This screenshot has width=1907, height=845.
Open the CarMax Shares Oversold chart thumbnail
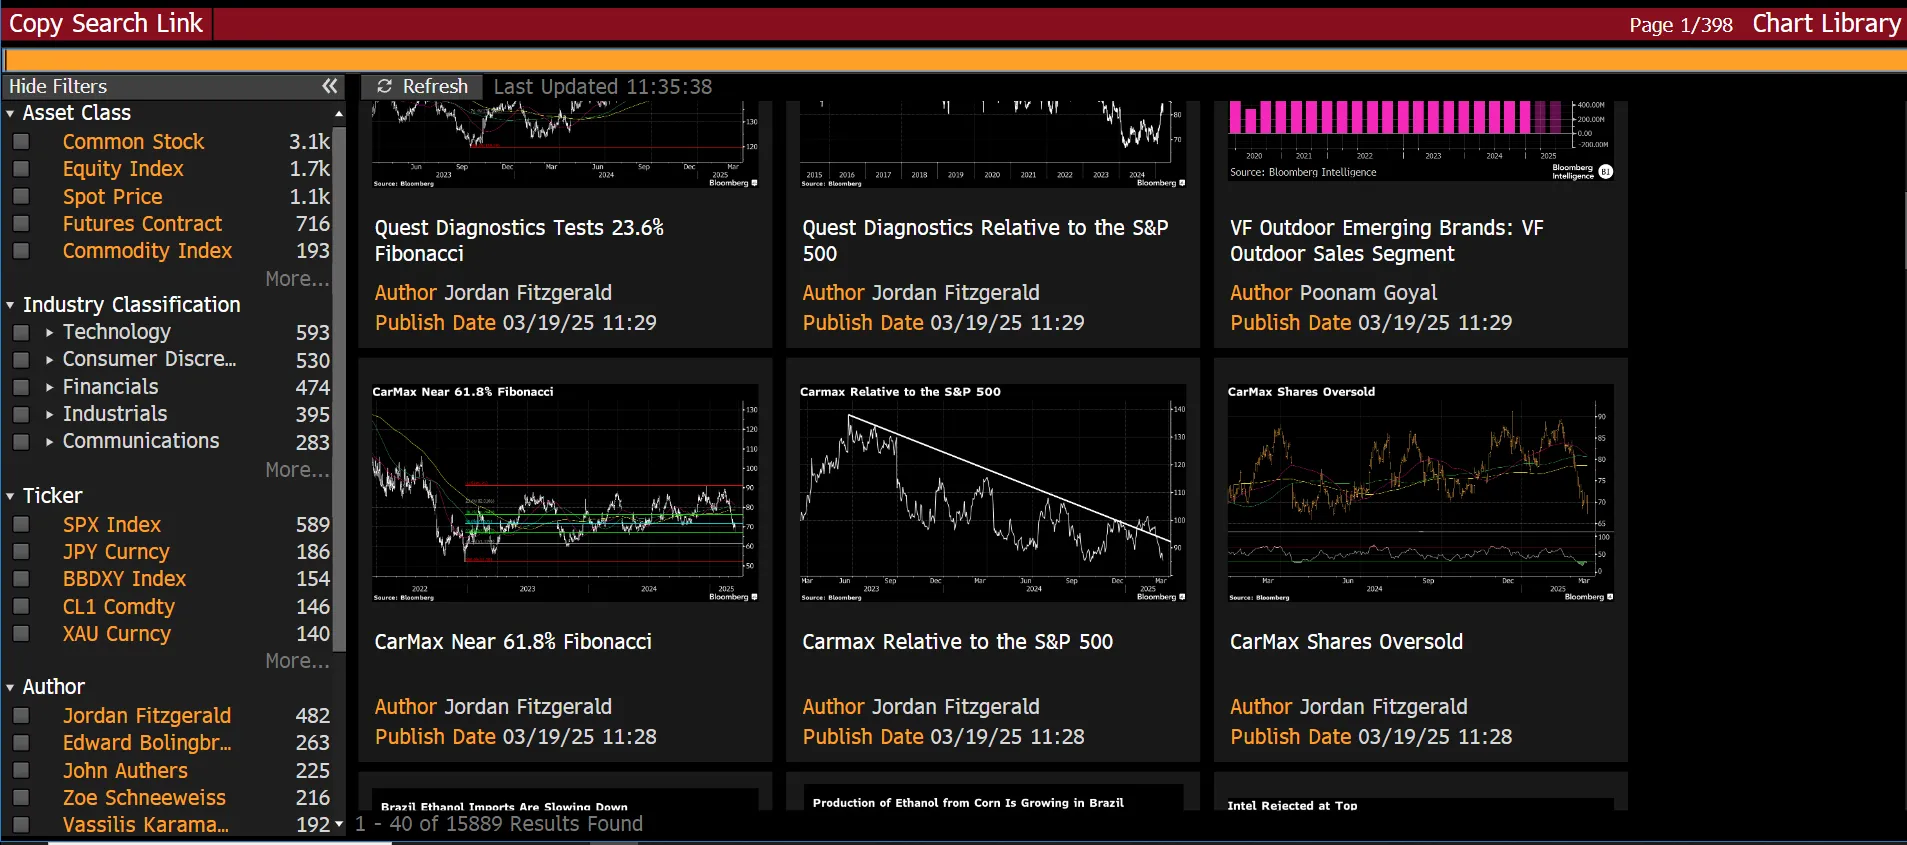point(1421,493)
